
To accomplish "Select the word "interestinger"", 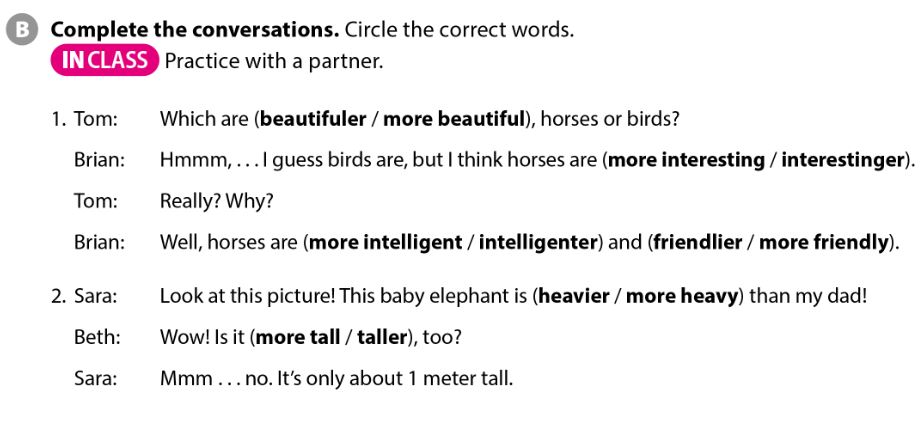I will [x=841, y=160].
